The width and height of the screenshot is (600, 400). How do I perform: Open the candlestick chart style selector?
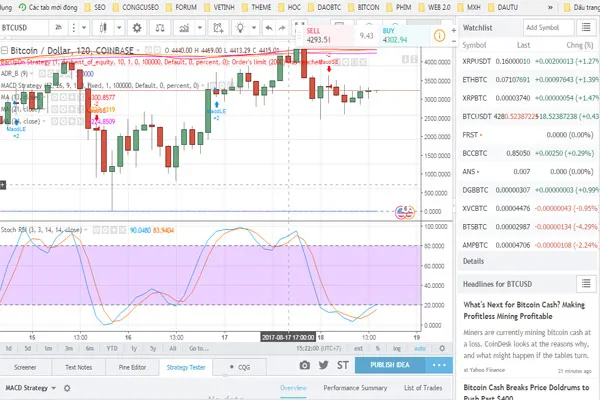point(103,28)
